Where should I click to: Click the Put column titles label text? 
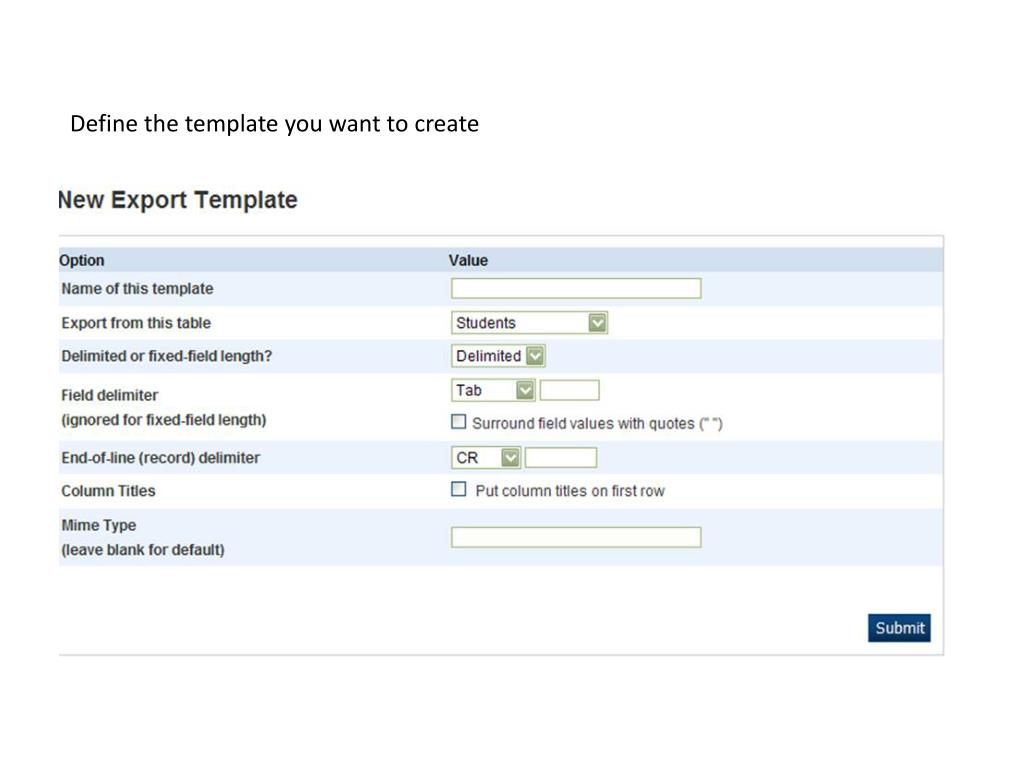click(x=569, y=490)
